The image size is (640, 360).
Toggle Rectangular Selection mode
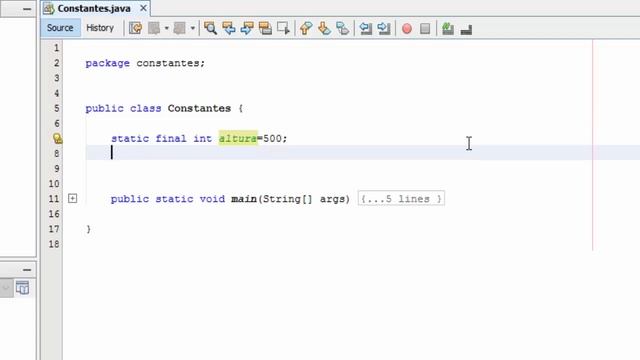[x=283, y=28]
